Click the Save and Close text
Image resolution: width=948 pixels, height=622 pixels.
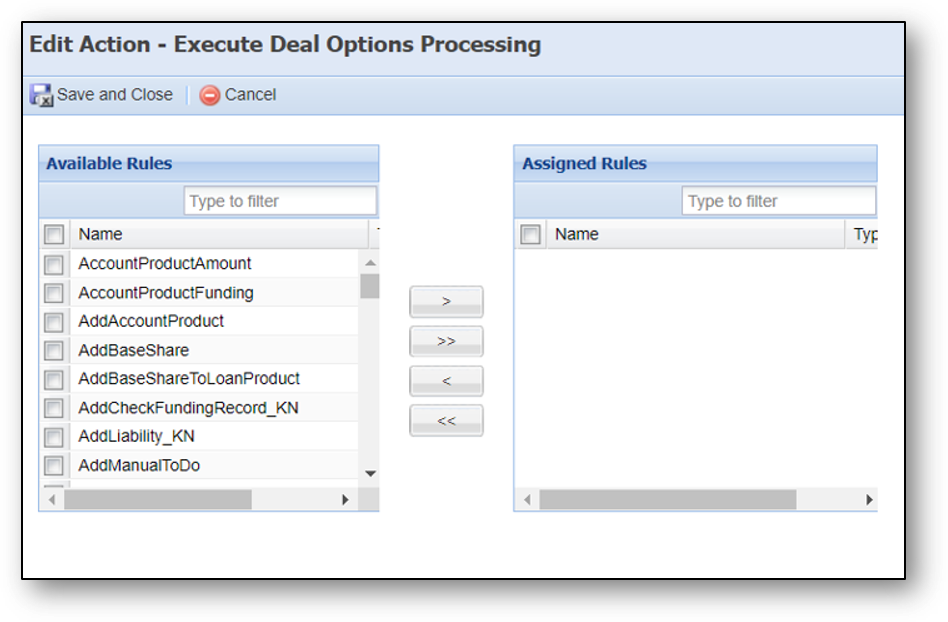pos(115,95)
